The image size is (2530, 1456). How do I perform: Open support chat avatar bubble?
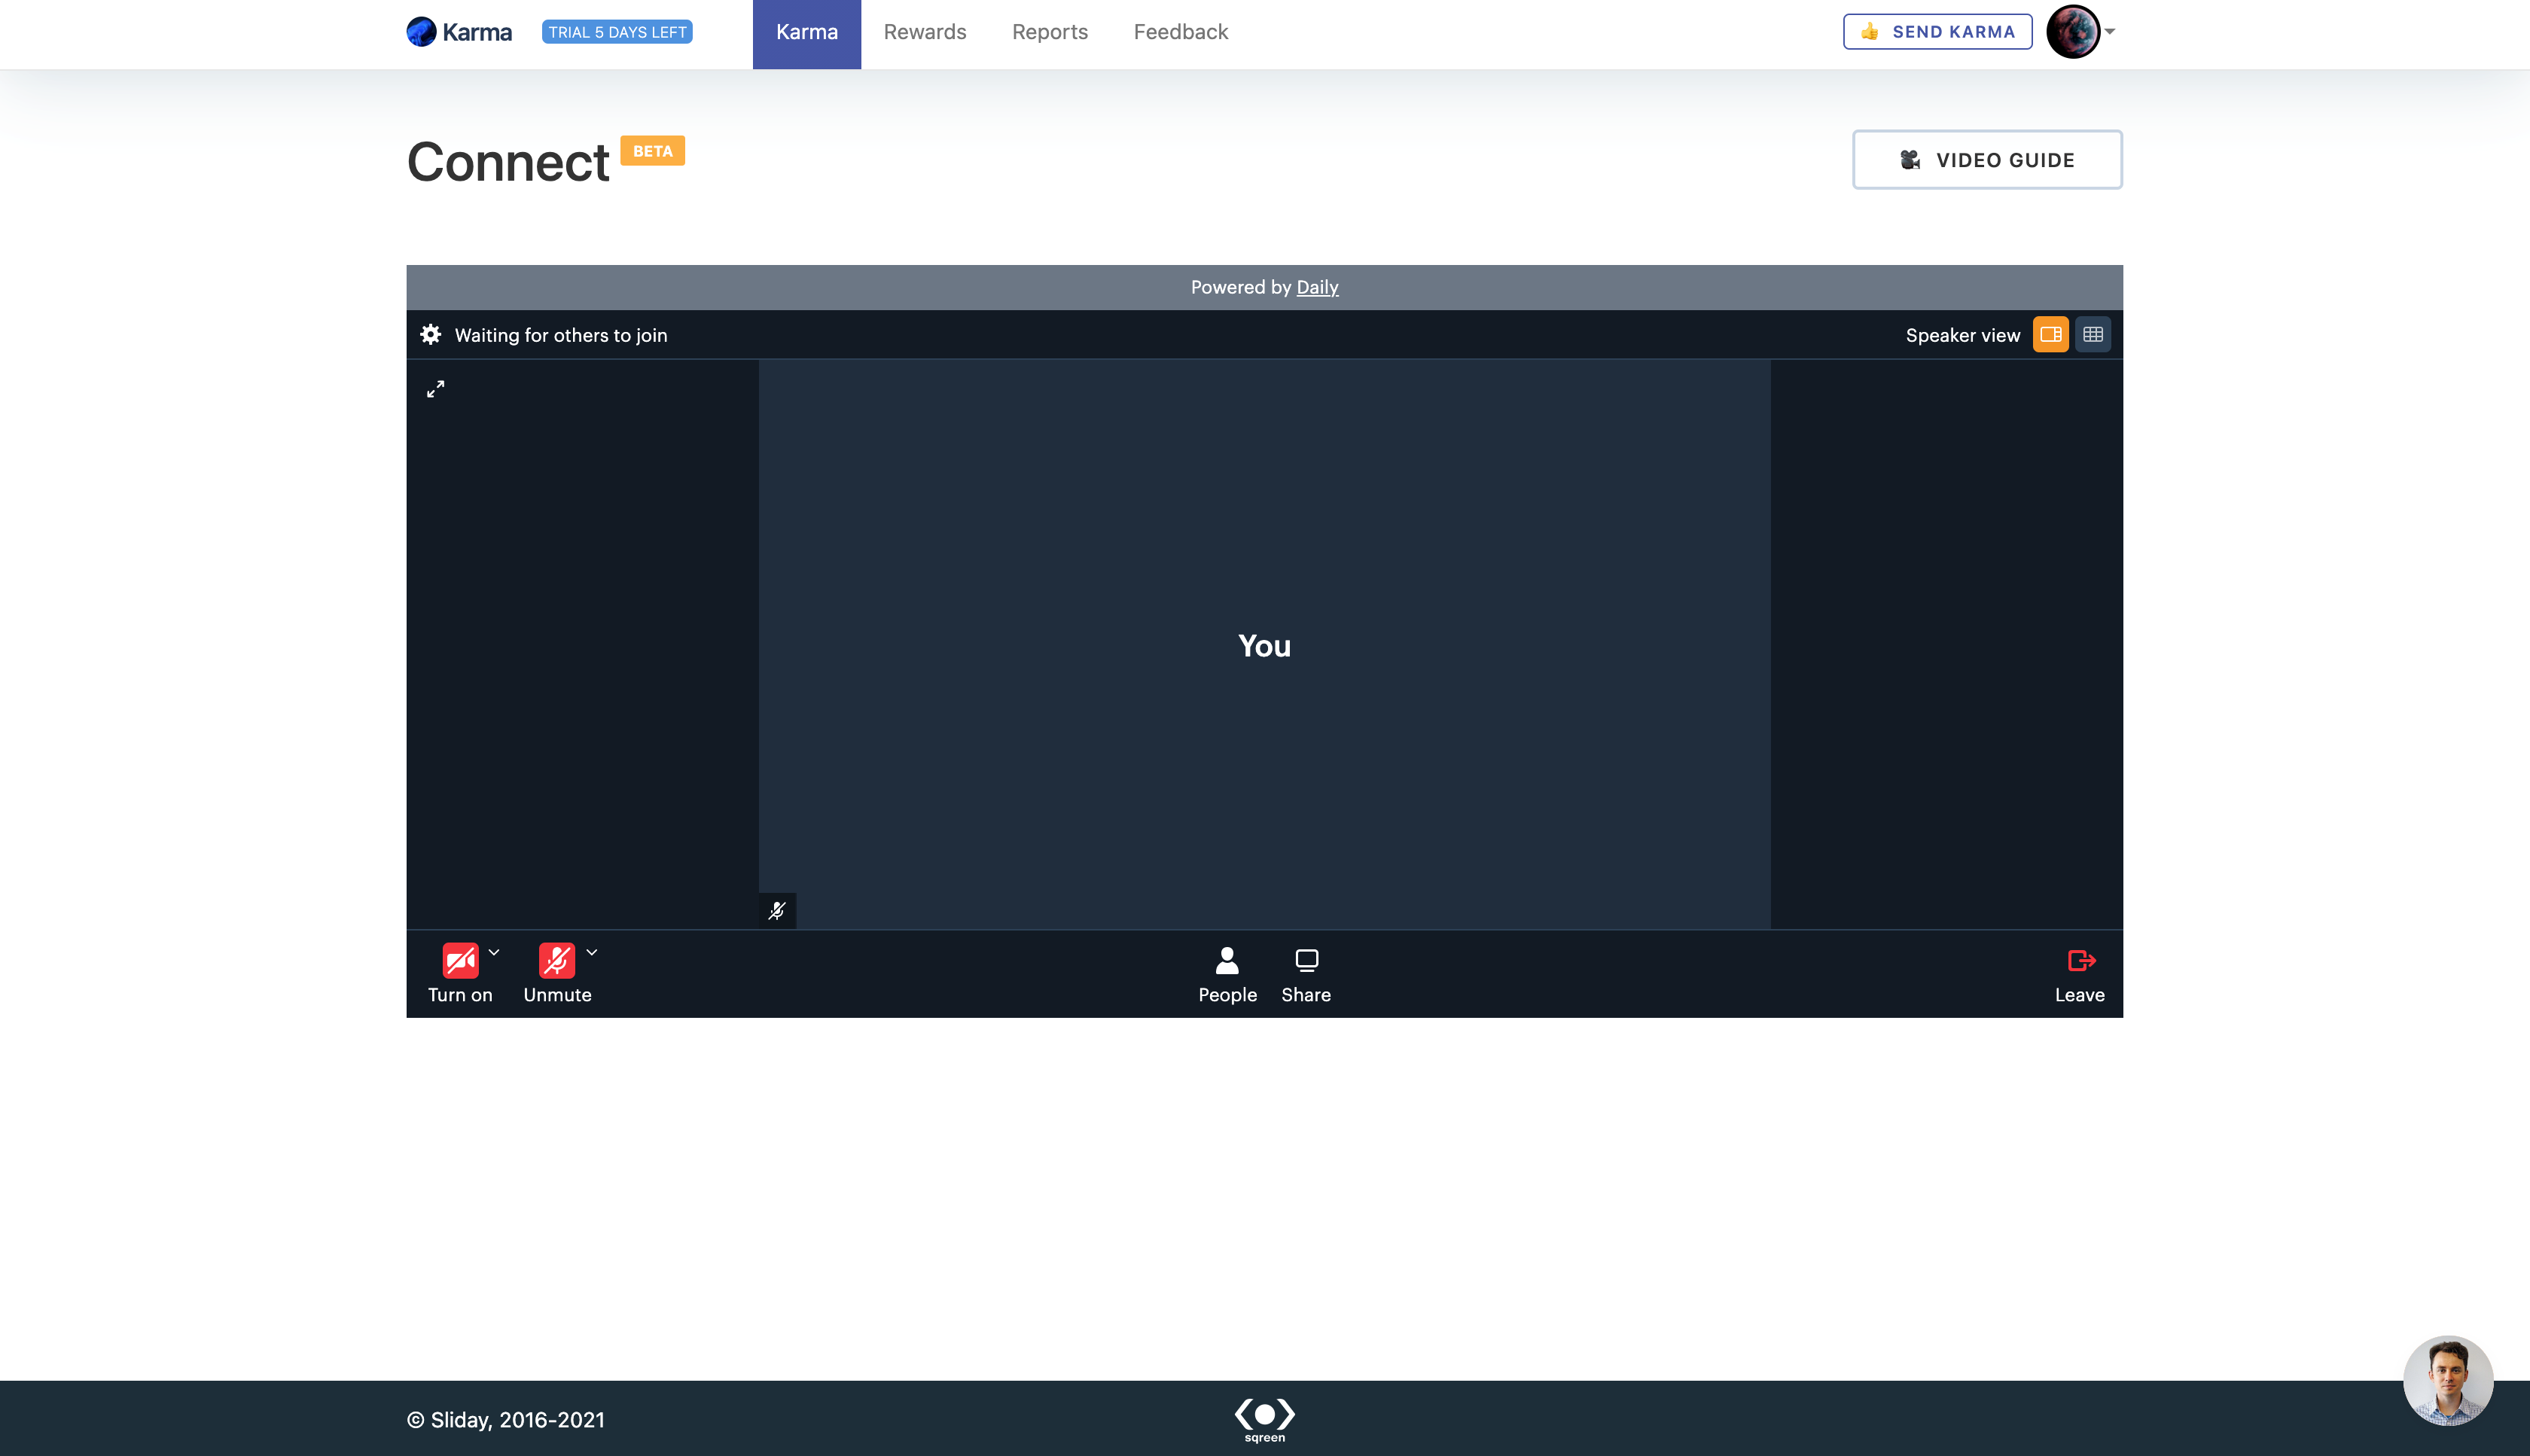2447,1380
